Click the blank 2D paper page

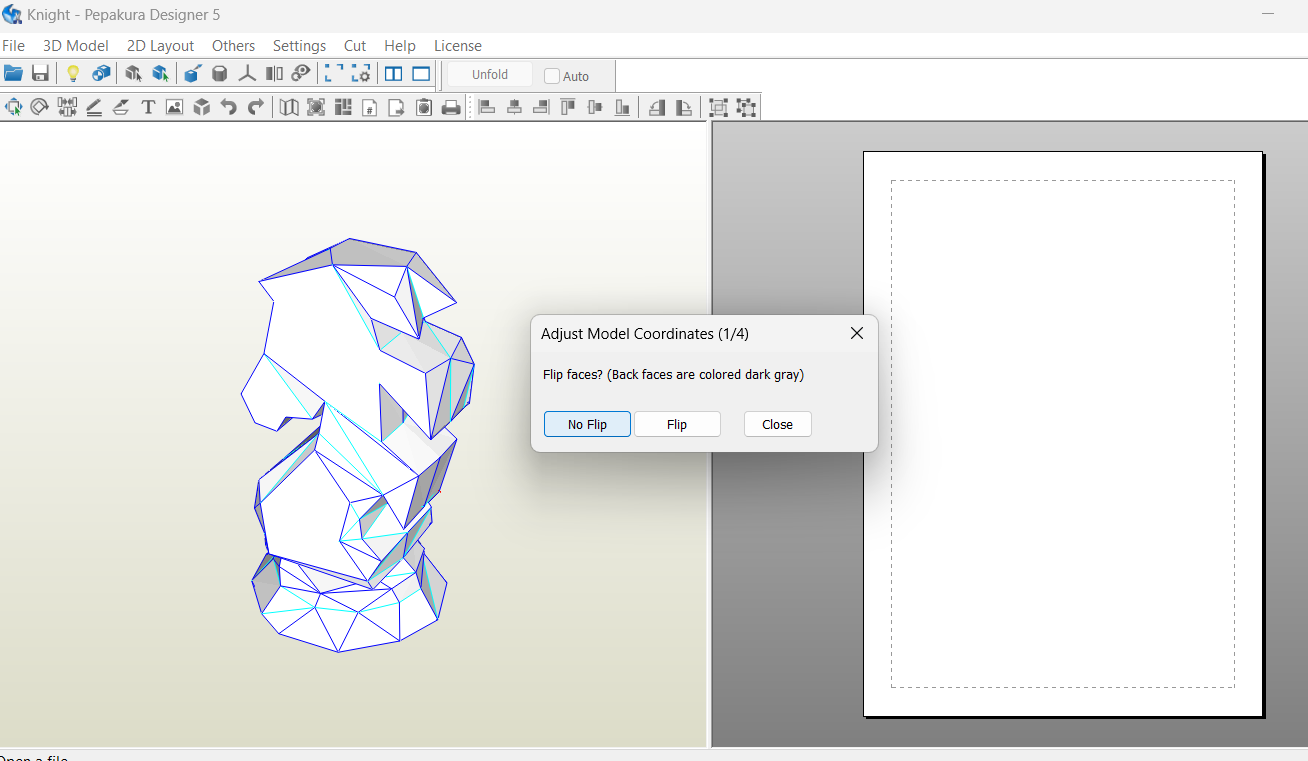(x=1062, y=433)
